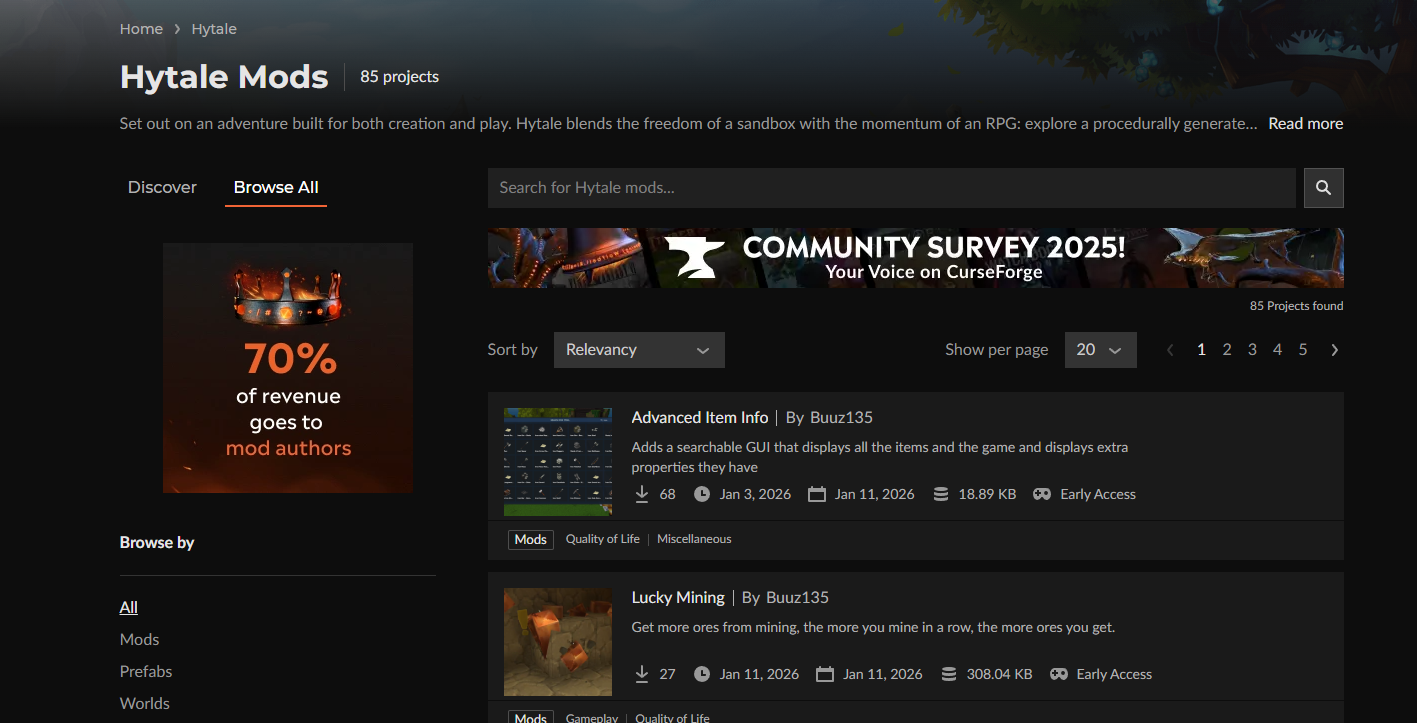Click breadcrumb chevron after Home
Screen dimensions: 1417x723
click(177, 29)
